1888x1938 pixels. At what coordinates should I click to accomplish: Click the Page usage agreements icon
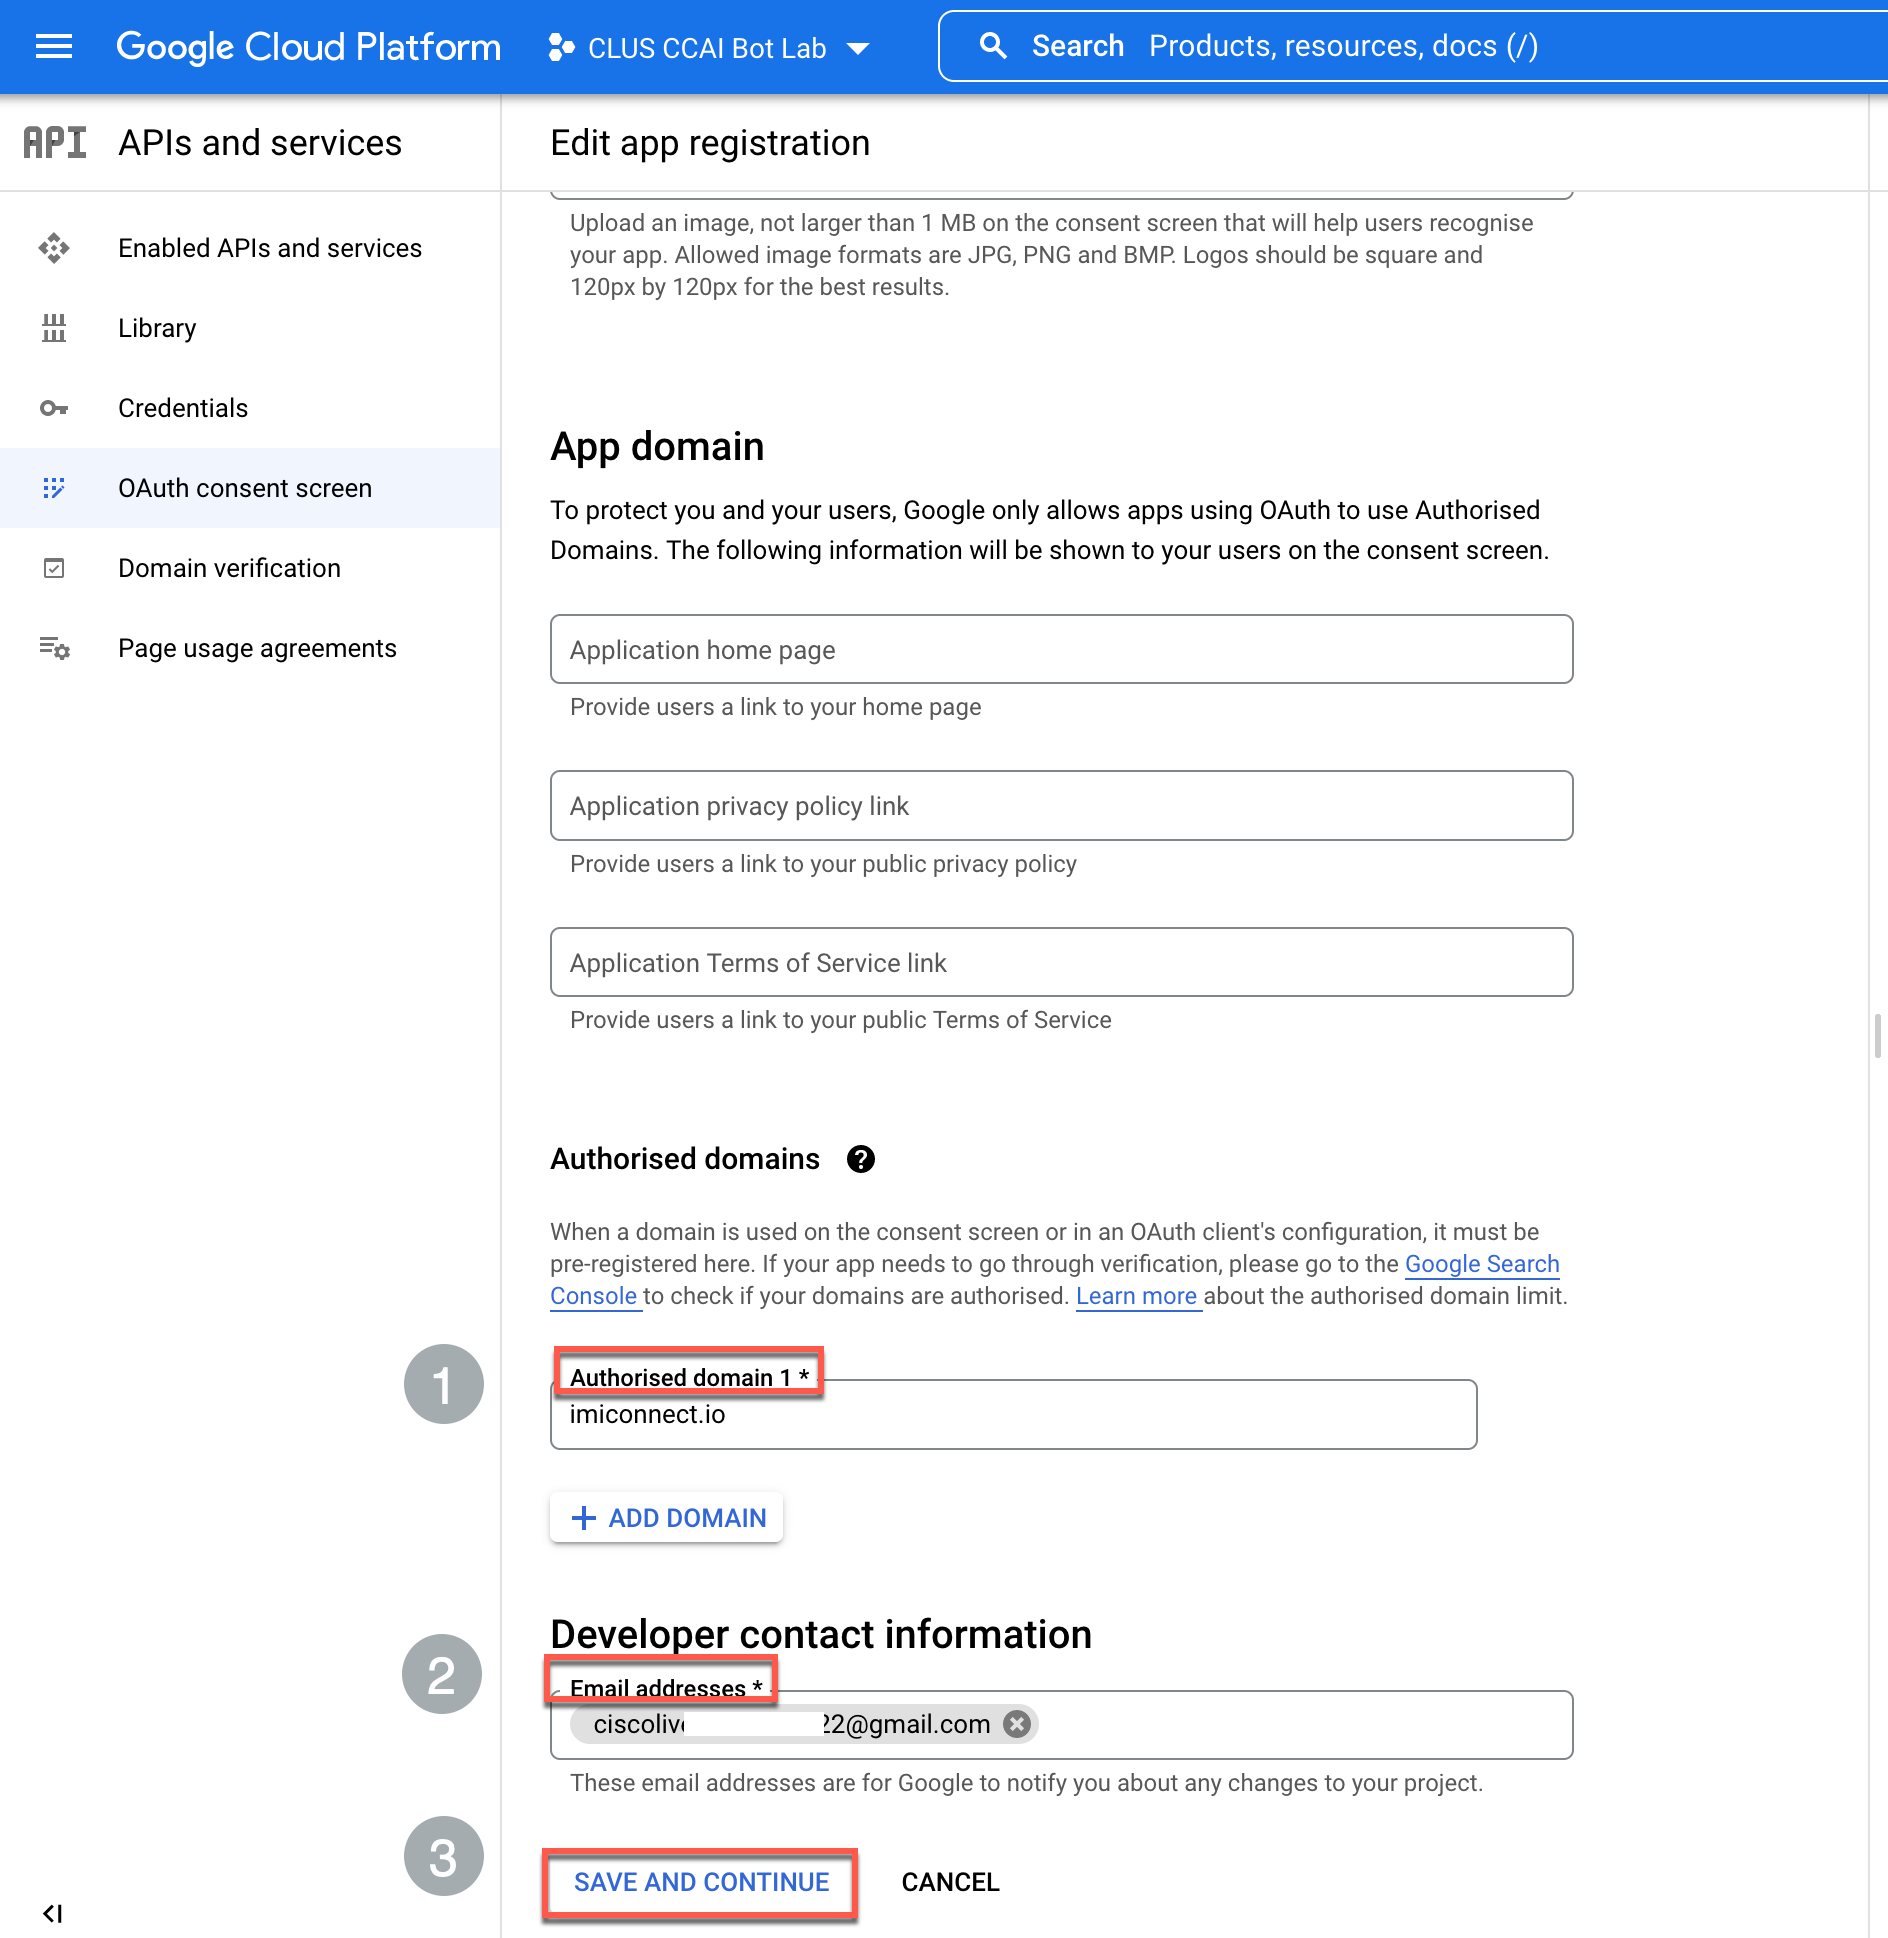click(54, 648)
